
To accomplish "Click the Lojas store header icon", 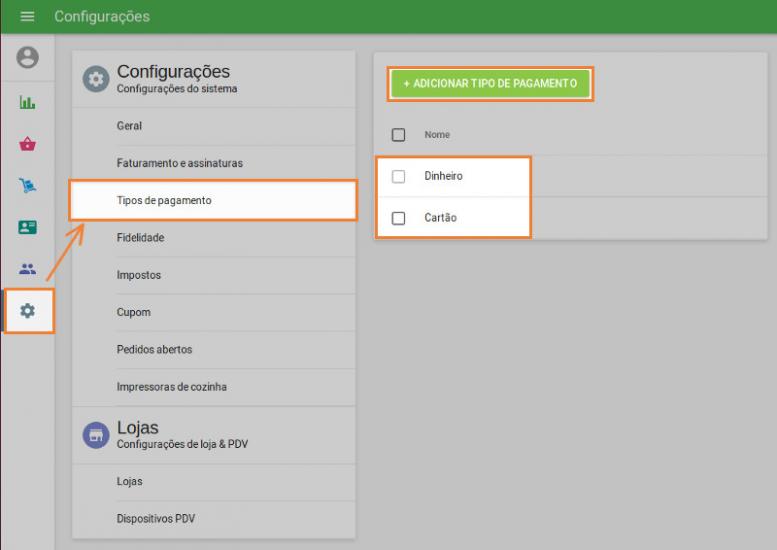I will click(96, 435).
